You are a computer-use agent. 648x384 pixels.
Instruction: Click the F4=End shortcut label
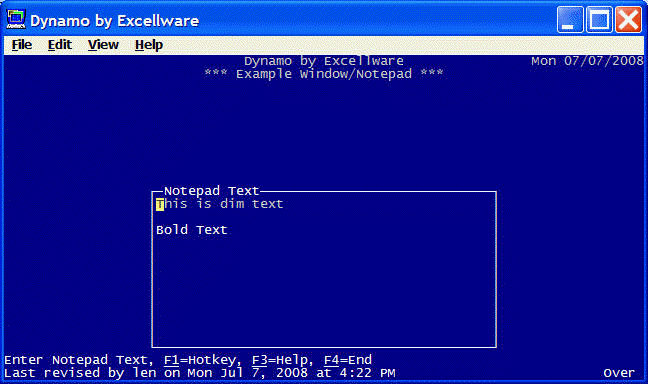tap(348, 360)
